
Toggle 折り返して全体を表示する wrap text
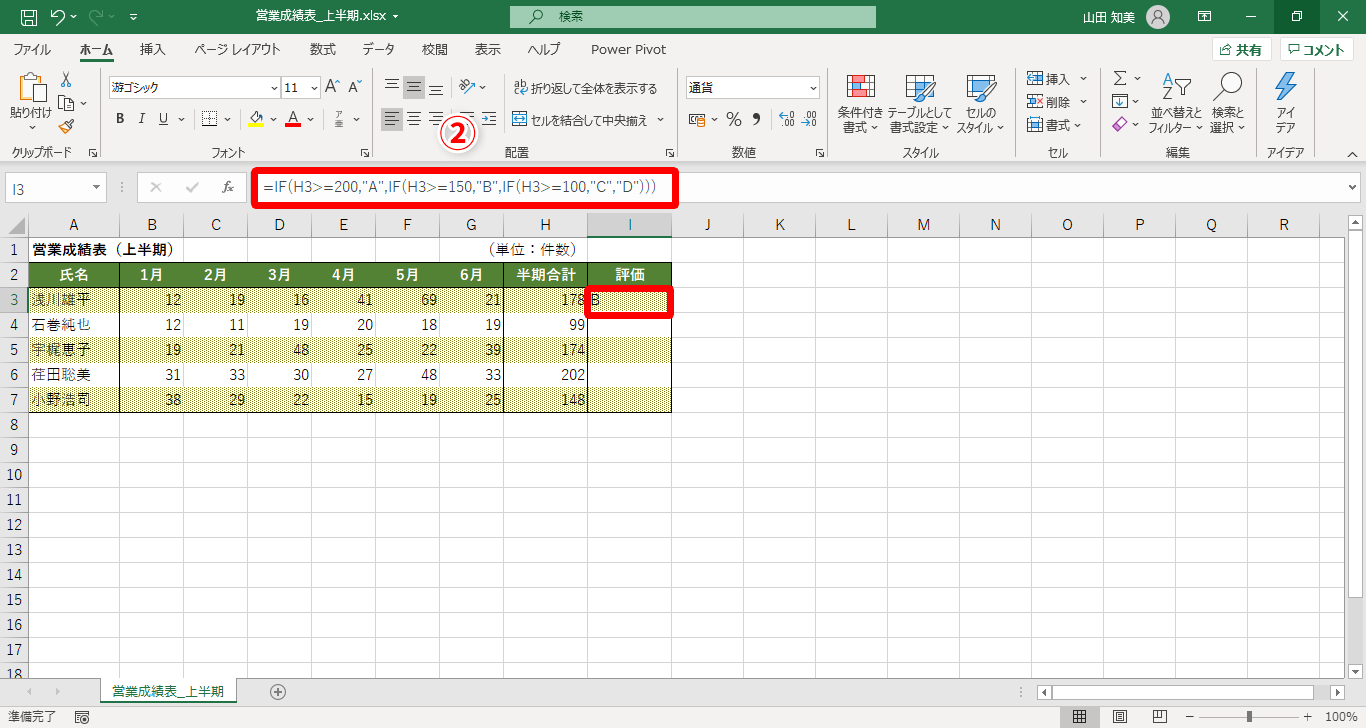(x=585, y=88)
